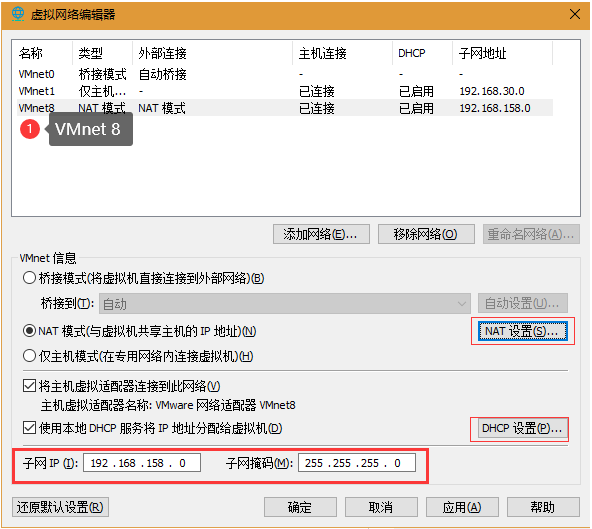The height and width of the screenshot is (529, 592).
Task: Select NAT 模式 radio button
Action: click(29, 331)
